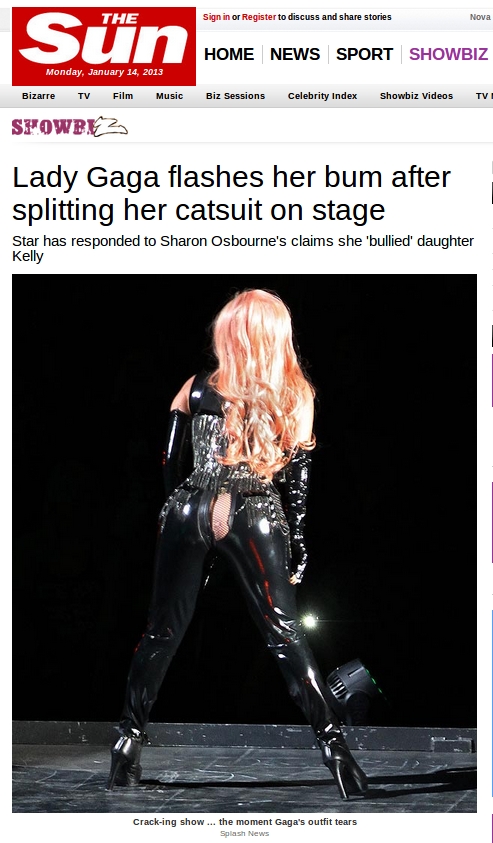The image size is (493, 843).
Task: Open the Celebrity Index tab
Action: click(x=323, y=96)
